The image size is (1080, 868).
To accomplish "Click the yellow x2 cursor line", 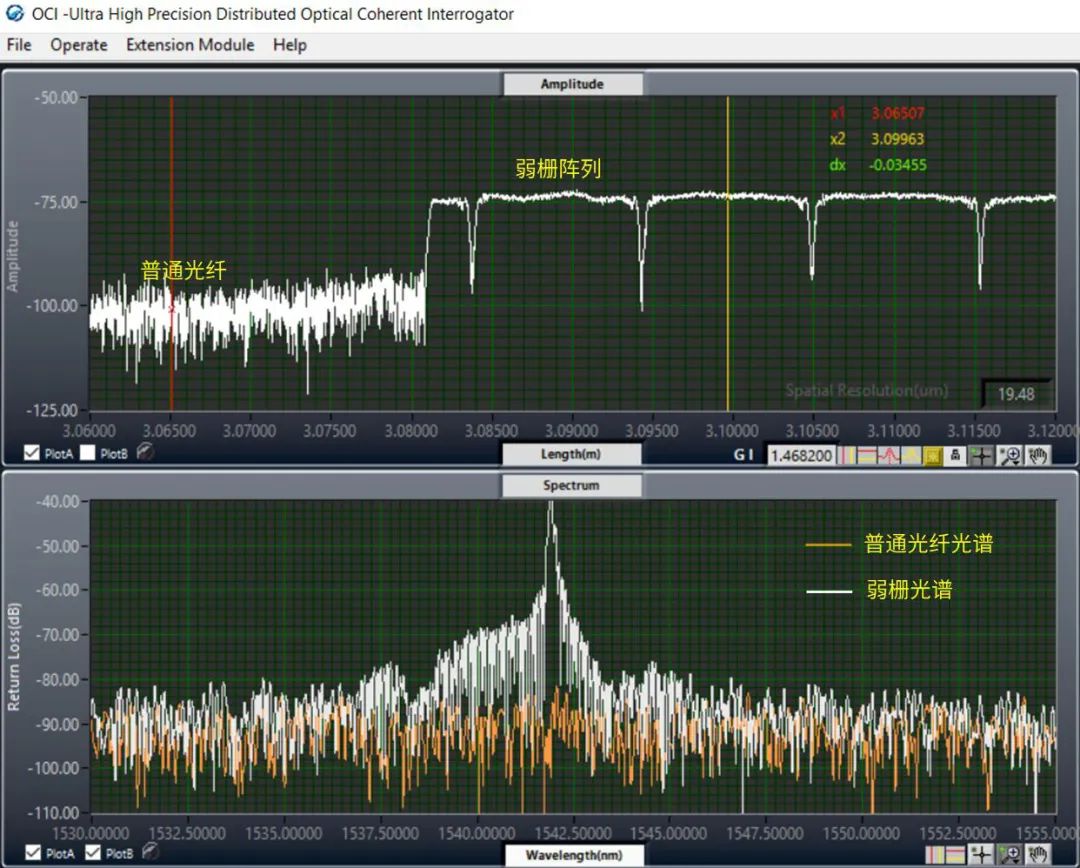I will pyautogui.click(x=727, y=300).
